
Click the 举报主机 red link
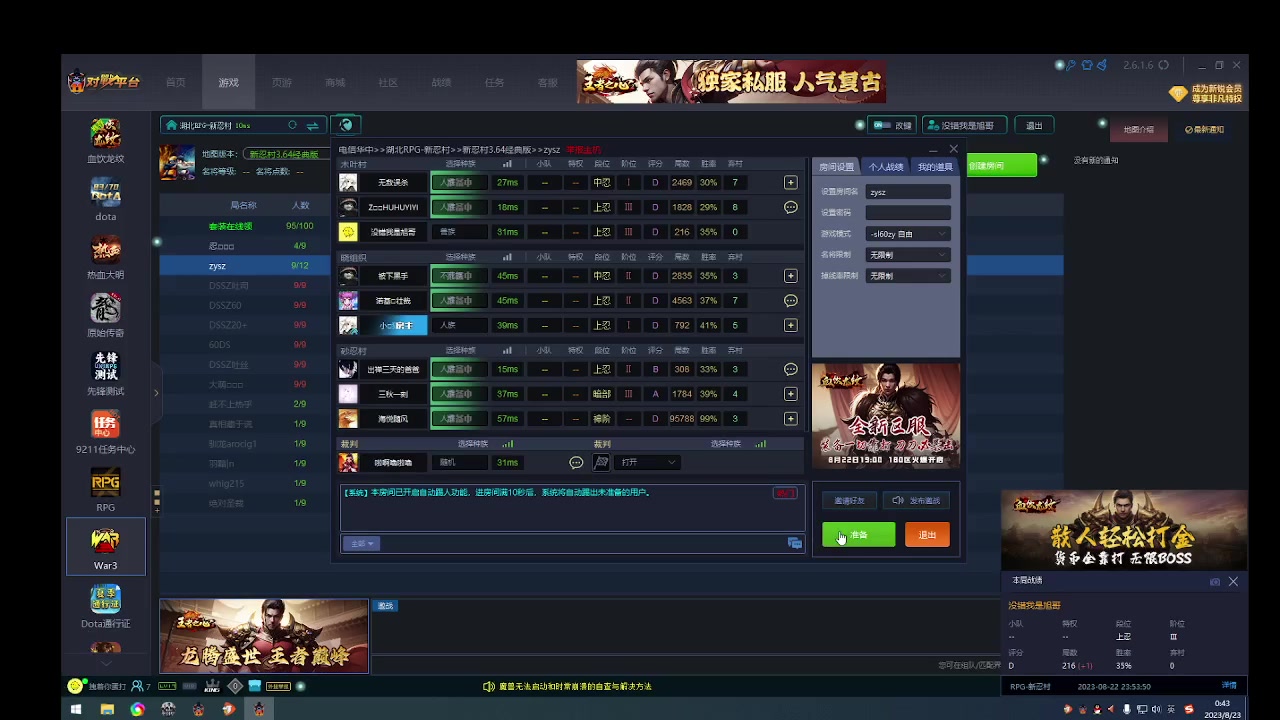584,150
